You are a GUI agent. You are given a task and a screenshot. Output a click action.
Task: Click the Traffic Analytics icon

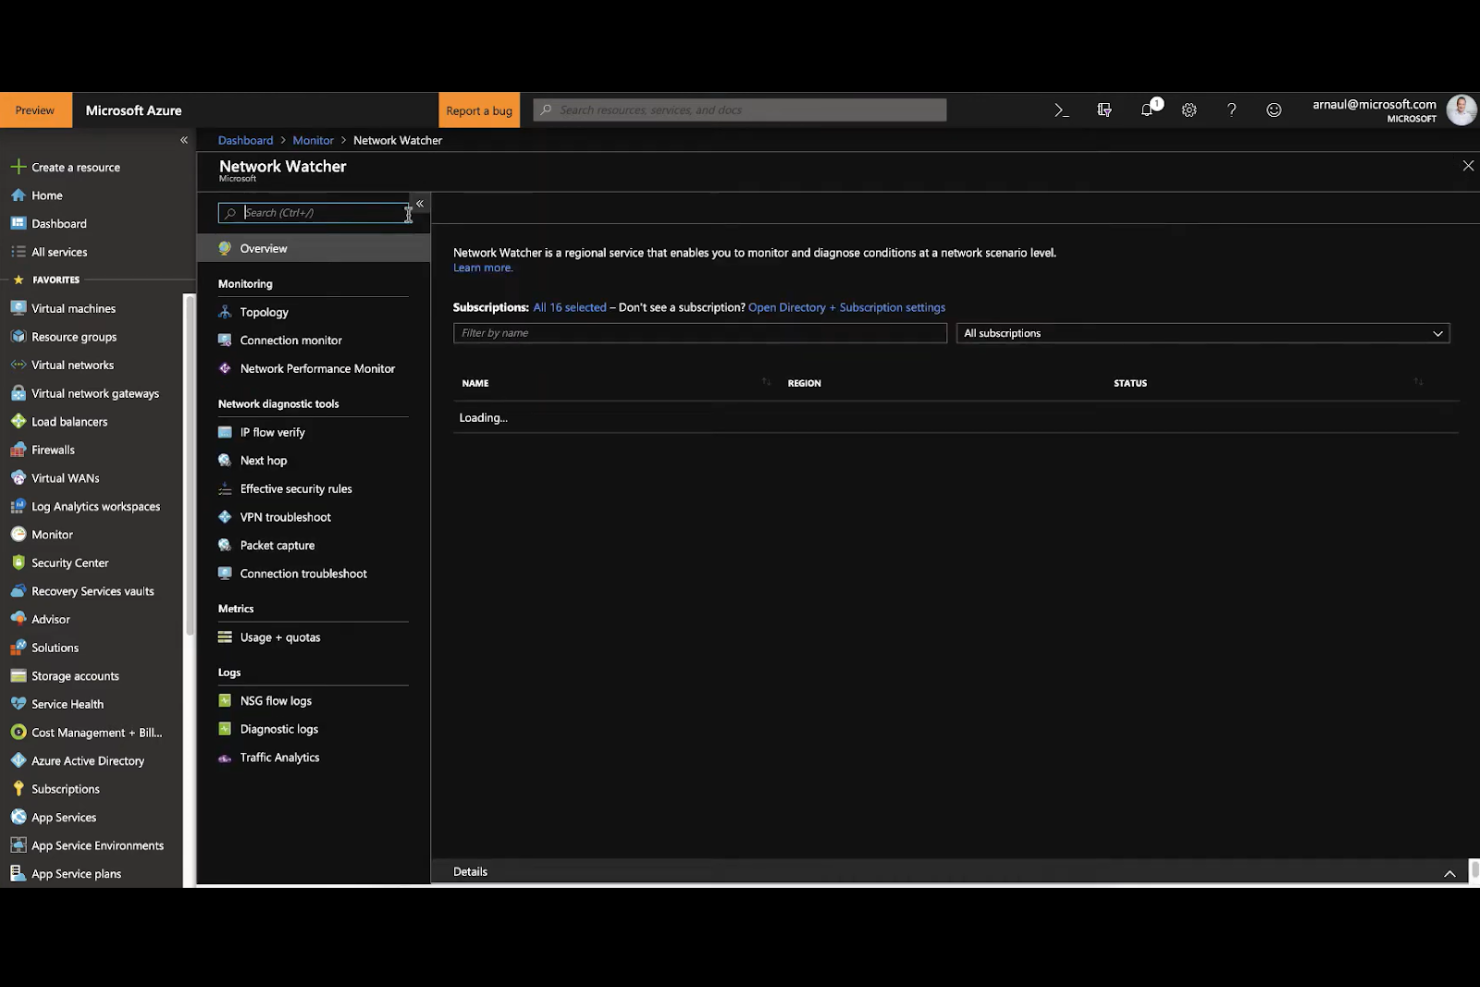[x=225, y=757]
